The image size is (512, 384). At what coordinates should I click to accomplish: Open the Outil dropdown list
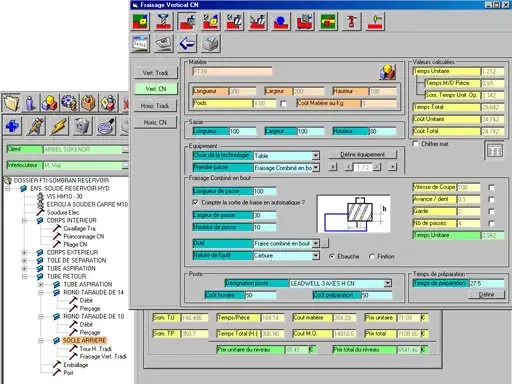tap(316, 244)
